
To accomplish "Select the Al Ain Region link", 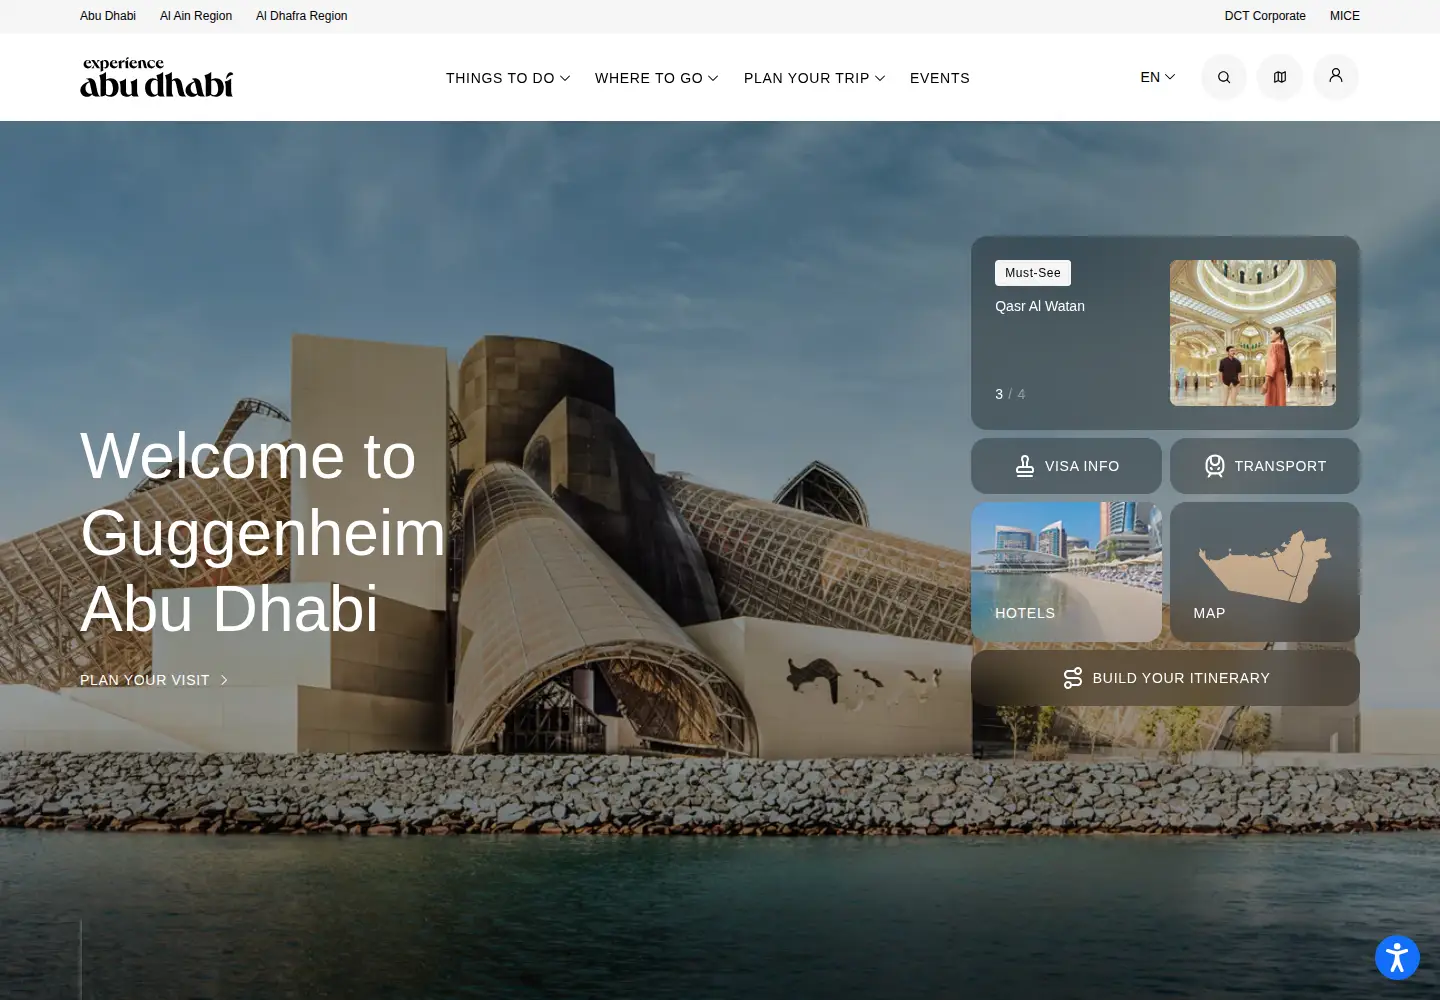I will (196, 16).
